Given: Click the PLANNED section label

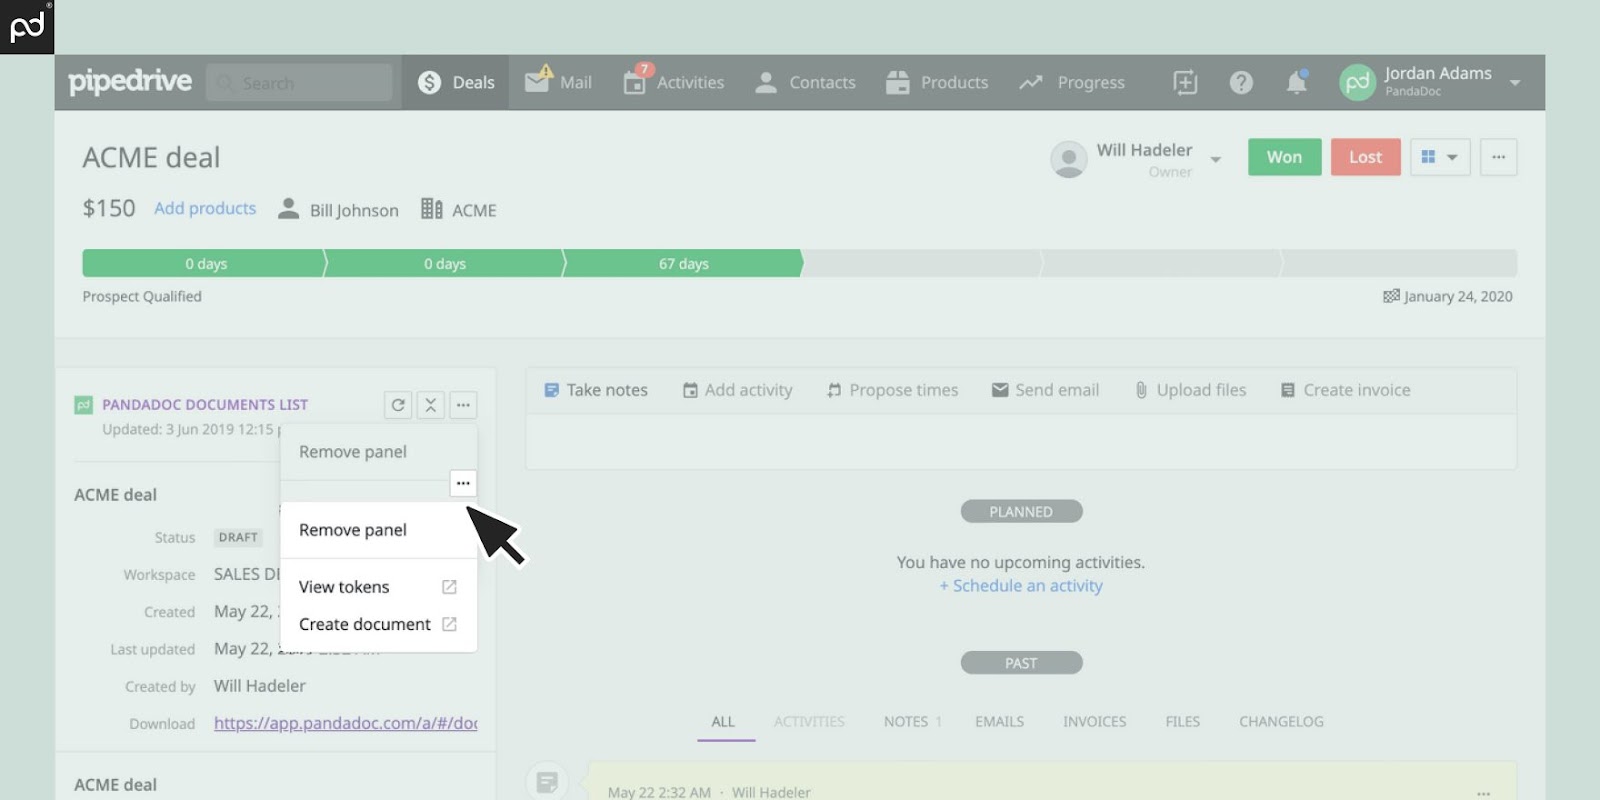Looking at the screenshot, I should tap(1021, 512).
